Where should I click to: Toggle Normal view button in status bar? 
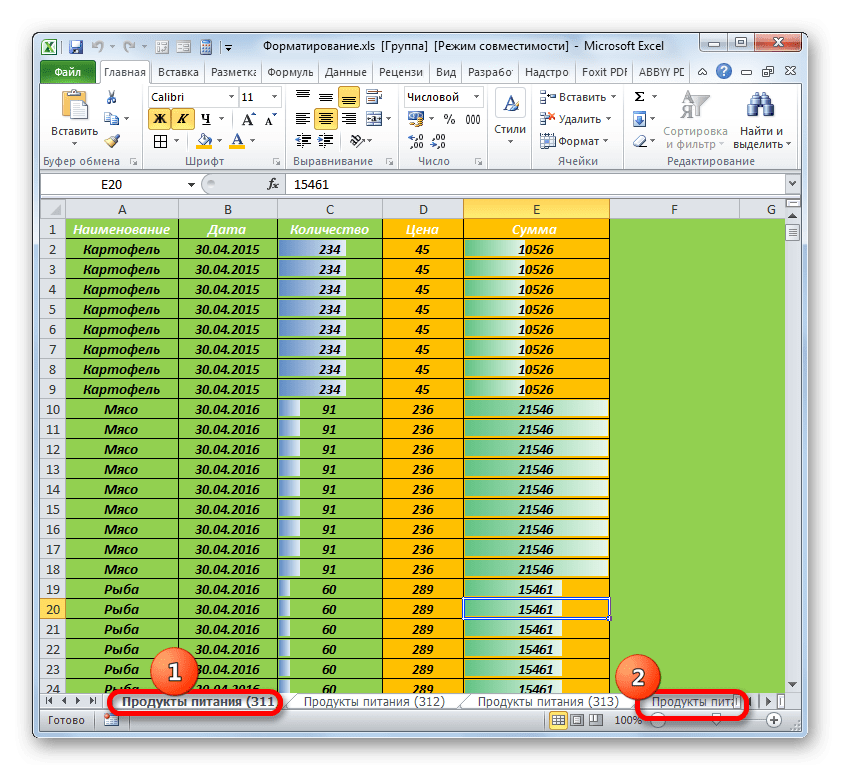click(x=558, y=720)
